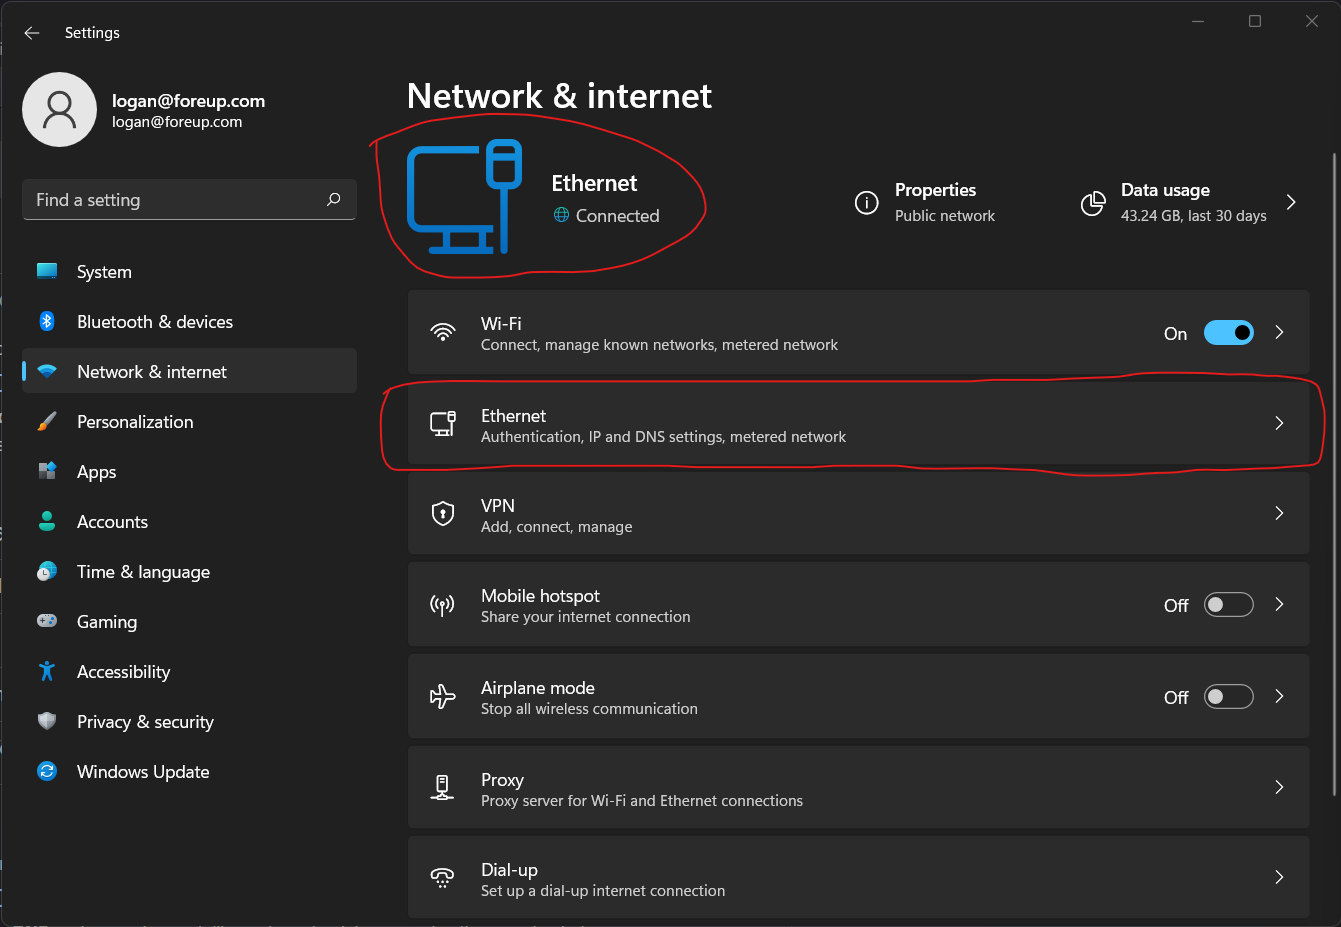This screenshot has width=1341, height=927.
Task: Click the Dial-up phone icon
Action: click(443, 877)
